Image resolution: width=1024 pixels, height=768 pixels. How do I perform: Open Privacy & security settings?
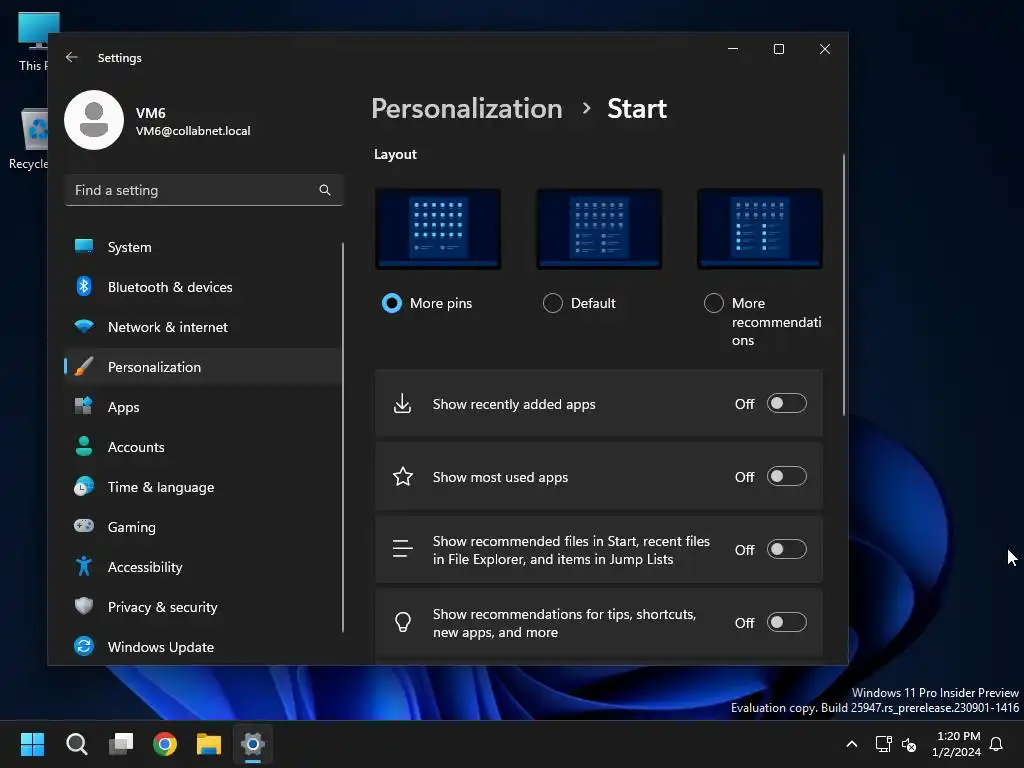coord(203,607)
